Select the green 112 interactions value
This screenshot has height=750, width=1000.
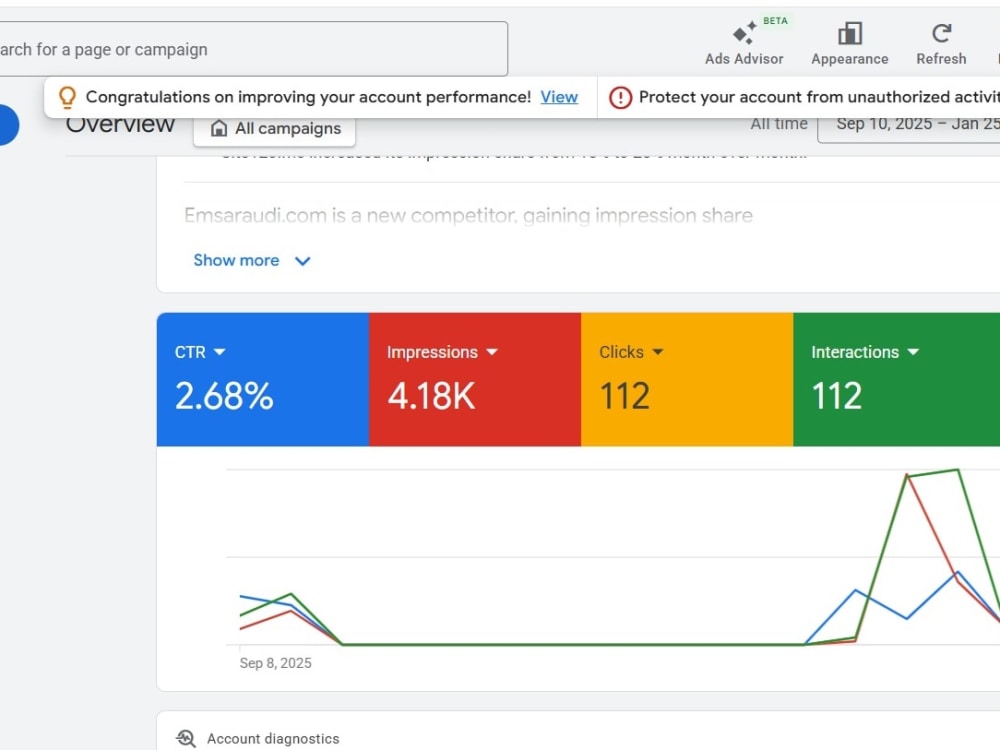[x=837, y=395]
